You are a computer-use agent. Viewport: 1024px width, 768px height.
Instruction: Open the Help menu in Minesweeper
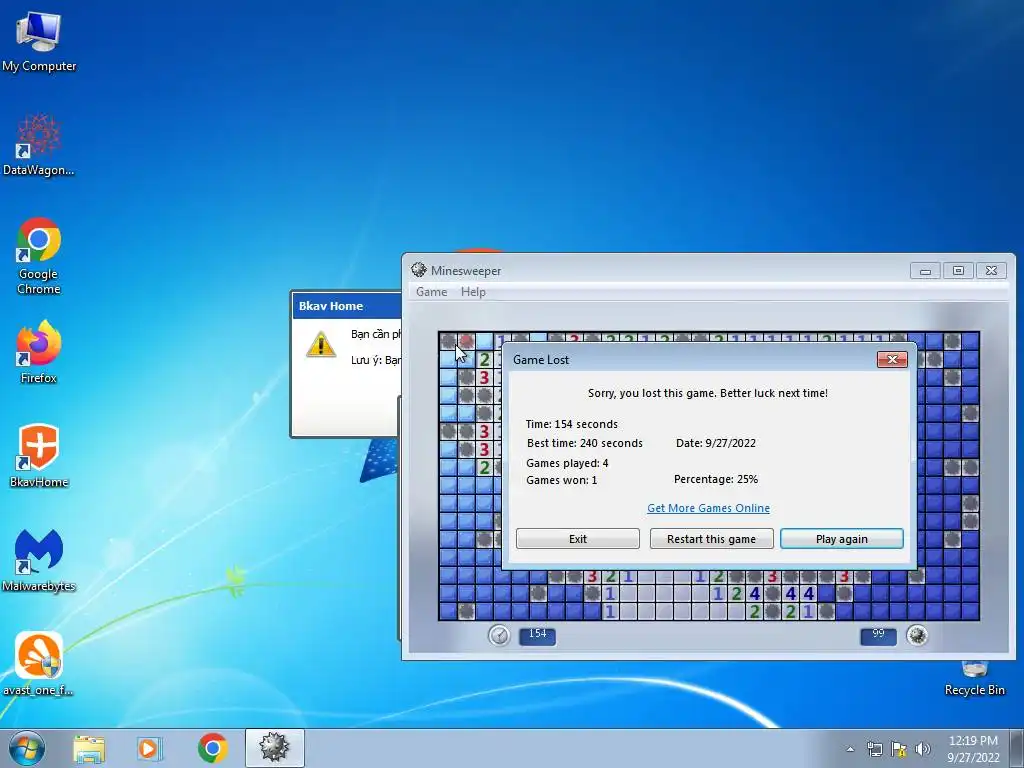coord(473,292)
